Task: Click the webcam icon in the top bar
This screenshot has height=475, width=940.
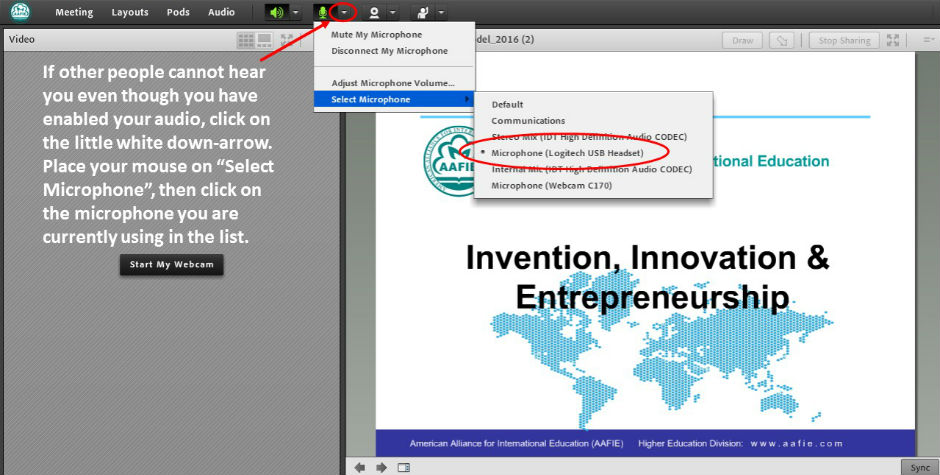Action: pos(374,12)
